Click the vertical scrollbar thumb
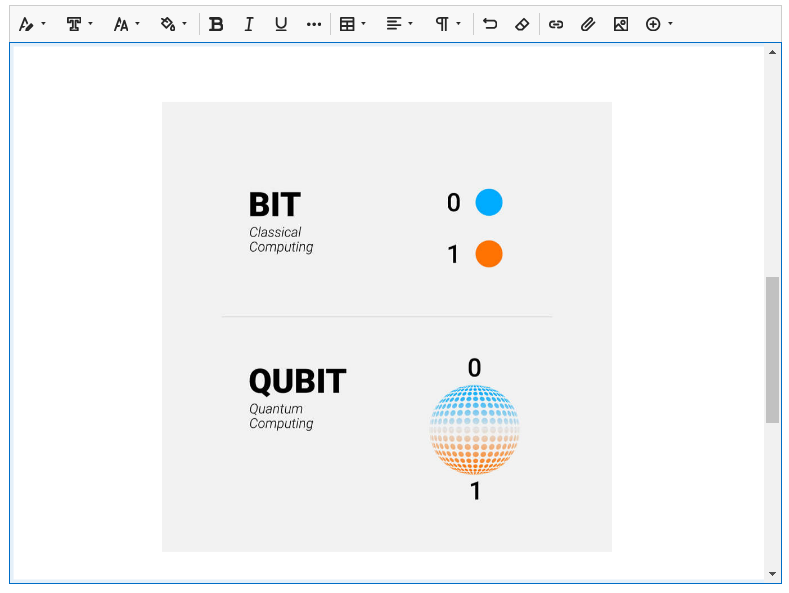Viewport: 789px width, 593px height. [772, 349]
